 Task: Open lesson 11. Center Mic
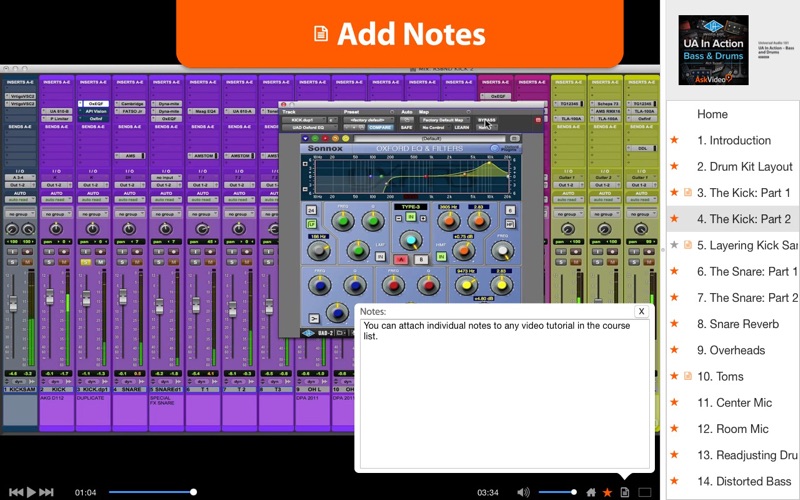734,403
